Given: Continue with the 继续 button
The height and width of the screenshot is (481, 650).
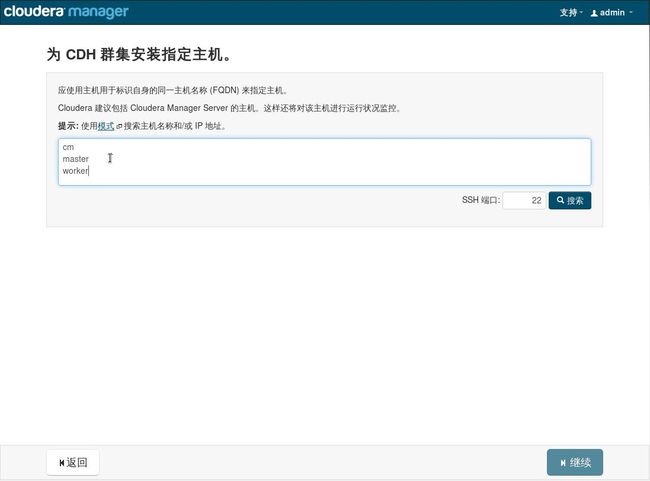Looking at the screenshot, I should pyautogui.click(x=575, y=462).
